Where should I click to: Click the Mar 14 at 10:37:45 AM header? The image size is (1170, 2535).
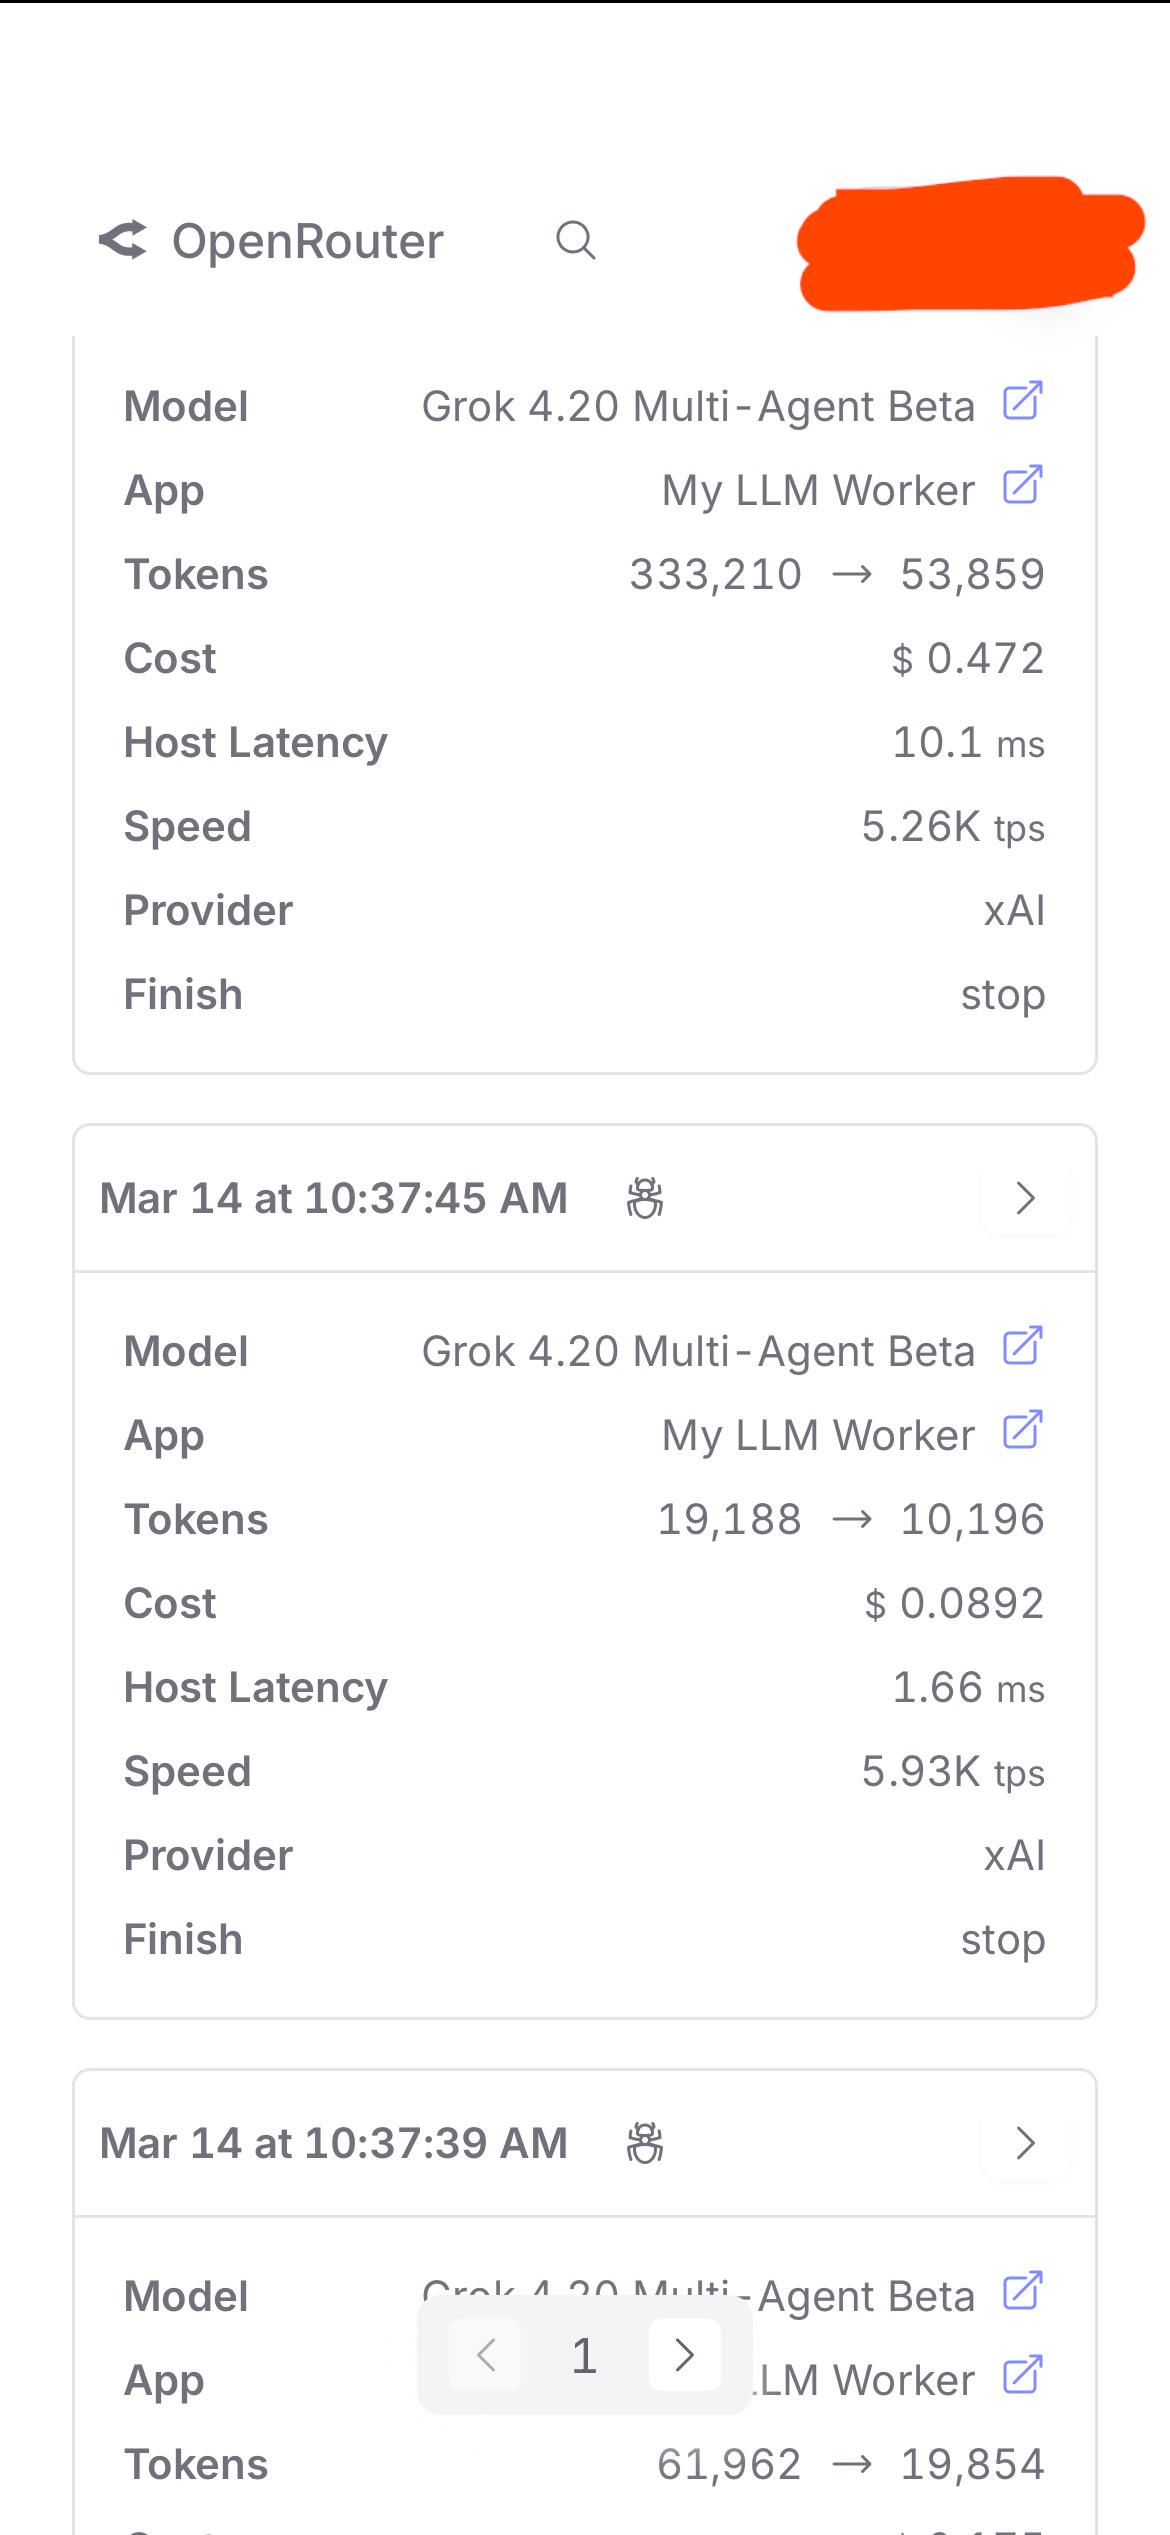[x=333, y=1198]
